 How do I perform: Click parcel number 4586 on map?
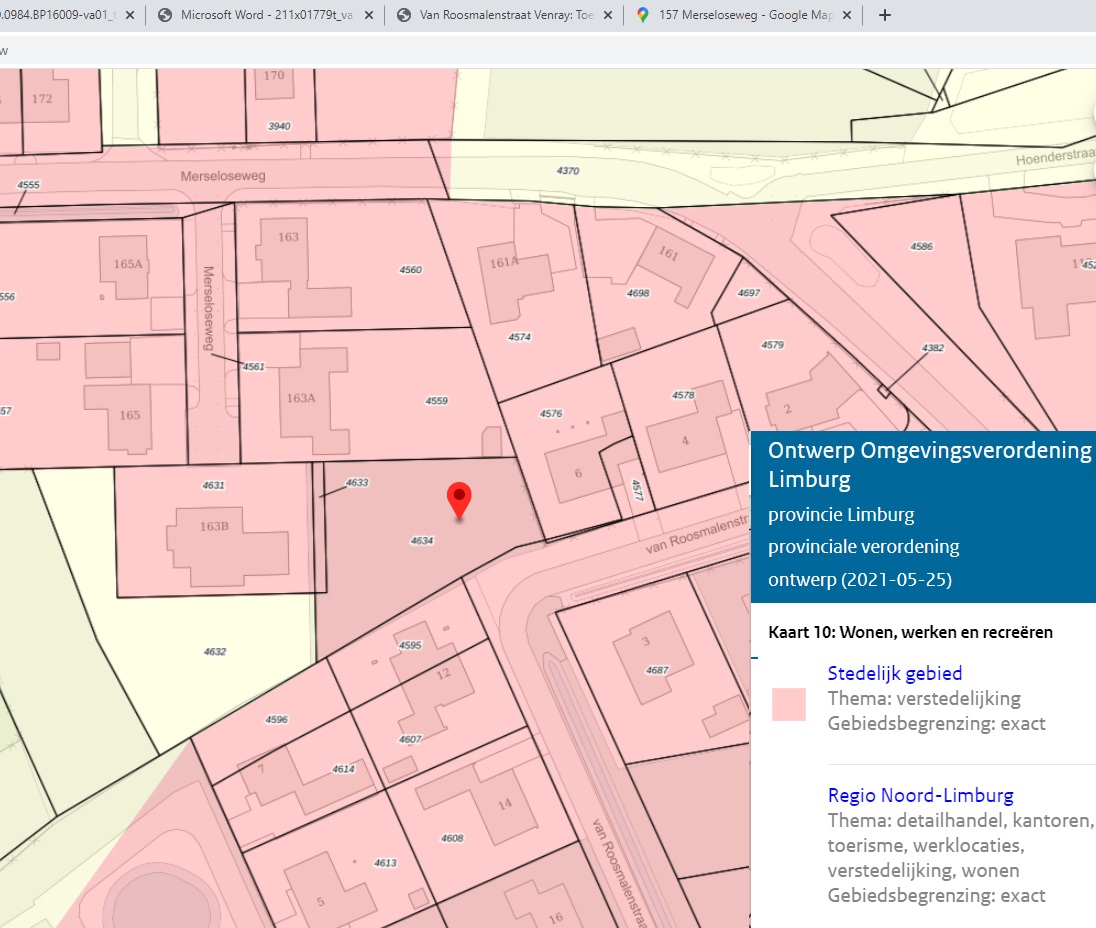click(922, 246)
